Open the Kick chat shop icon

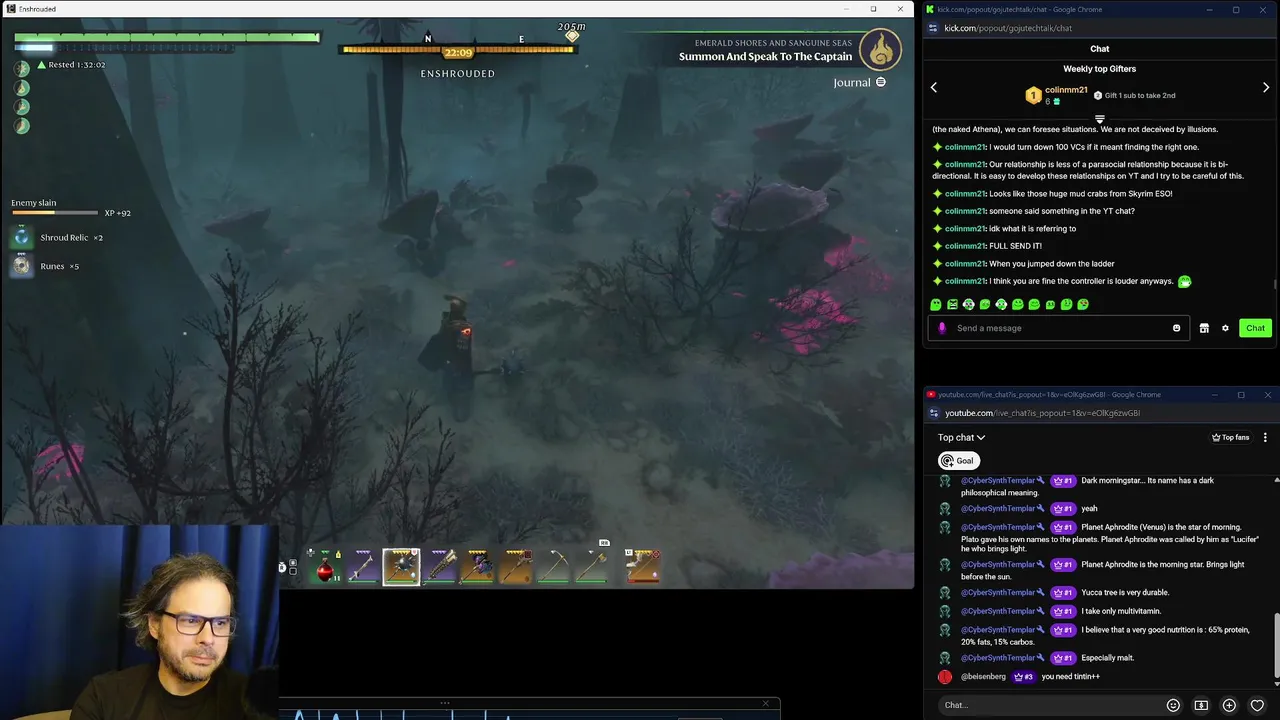tap(1204, 328)
